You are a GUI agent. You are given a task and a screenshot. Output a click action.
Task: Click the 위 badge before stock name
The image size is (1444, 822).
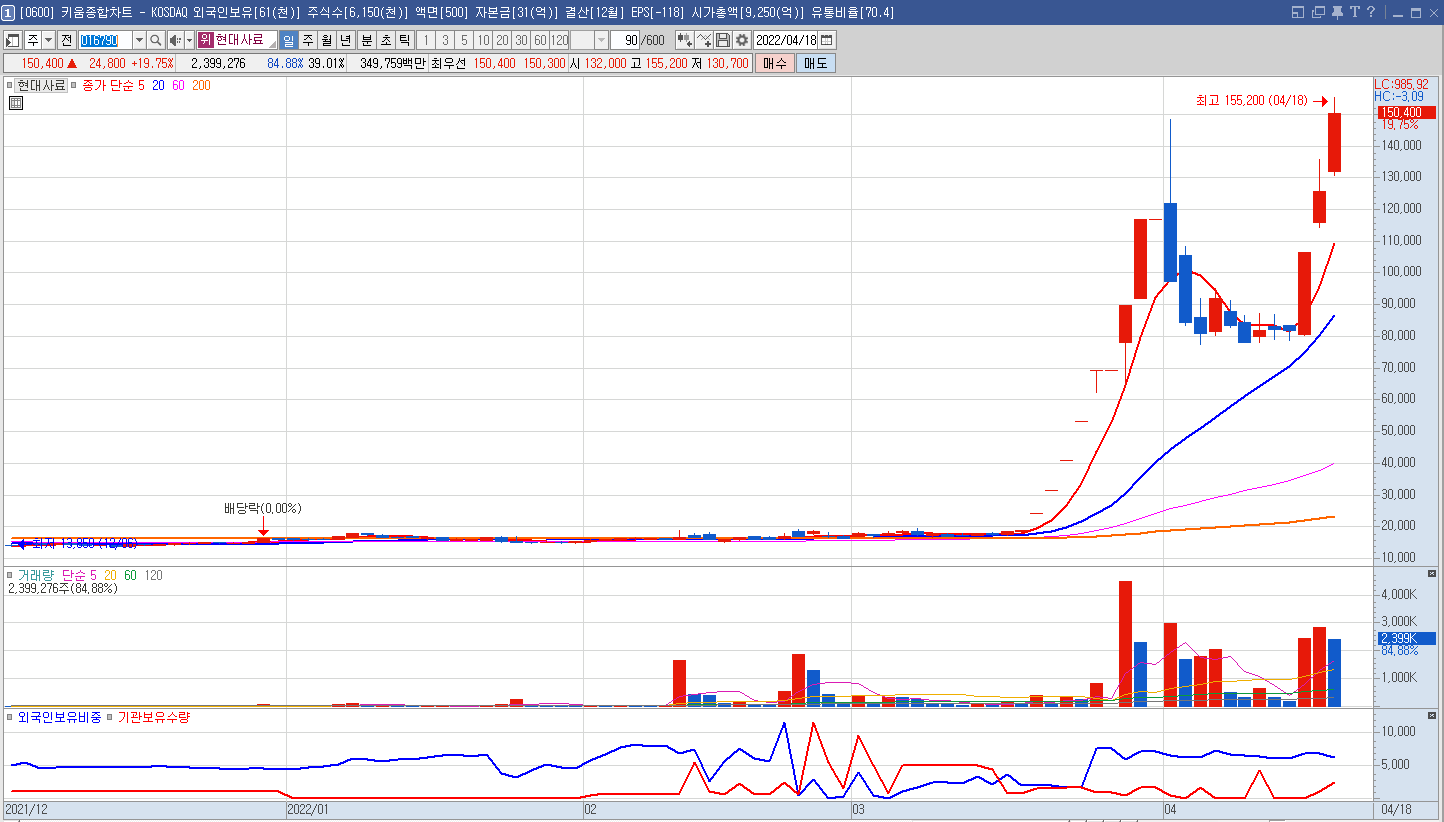pyautogui.click(x=205, y=40)
